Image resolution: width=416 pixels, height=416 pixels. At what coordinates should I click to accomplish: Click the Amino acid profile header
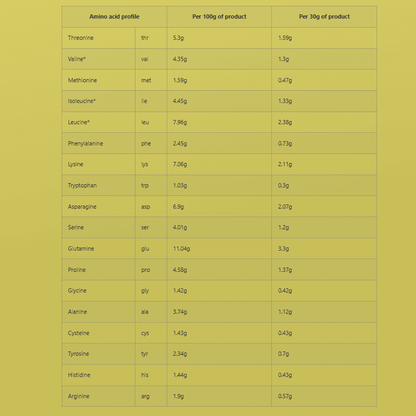pos(114,17)
